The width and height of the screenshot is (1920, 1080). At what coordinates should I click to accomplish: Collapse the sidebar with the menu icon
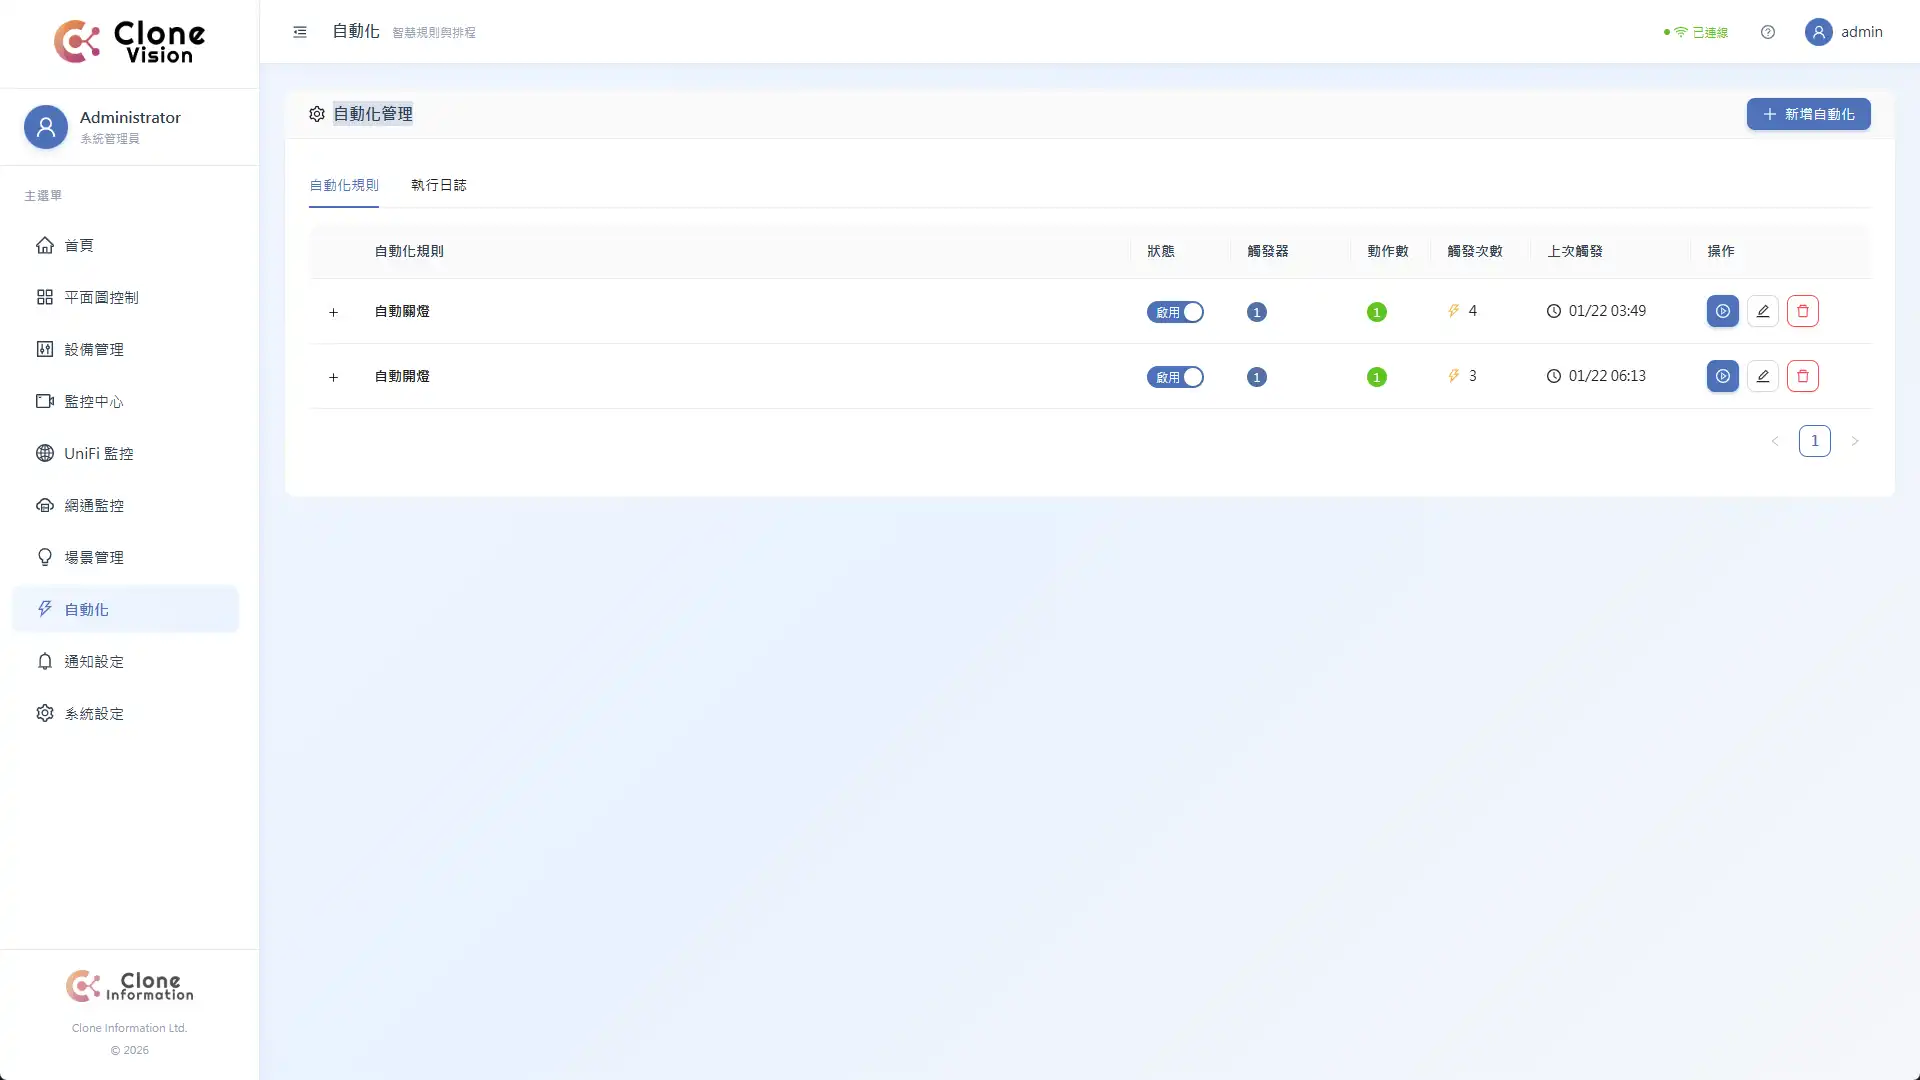(x=299, y=32)
